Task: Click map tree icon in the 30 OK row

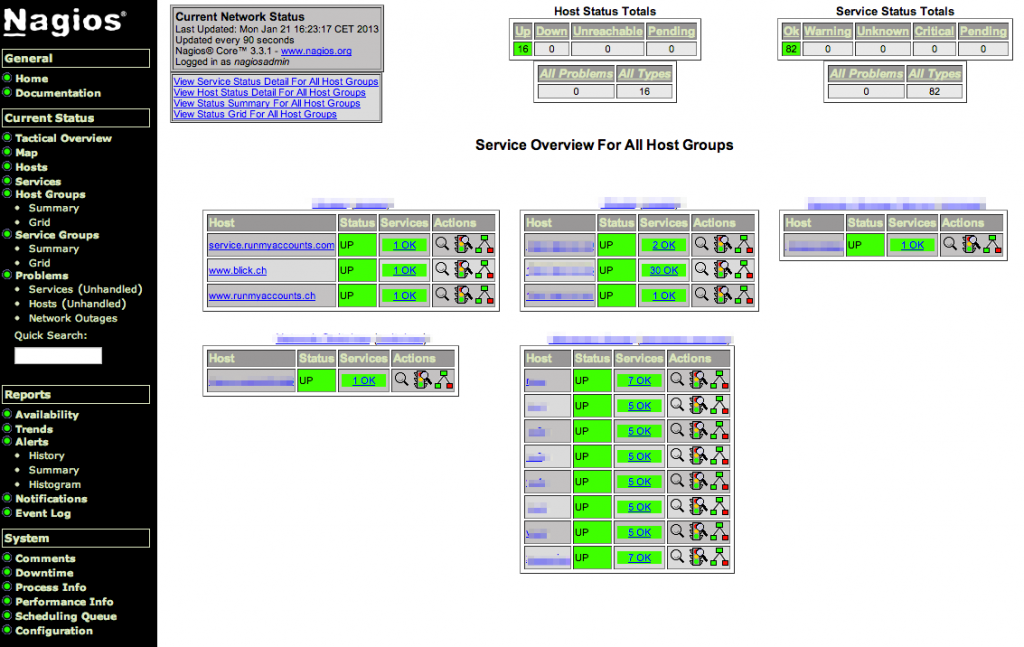Action: pos(744,270)
